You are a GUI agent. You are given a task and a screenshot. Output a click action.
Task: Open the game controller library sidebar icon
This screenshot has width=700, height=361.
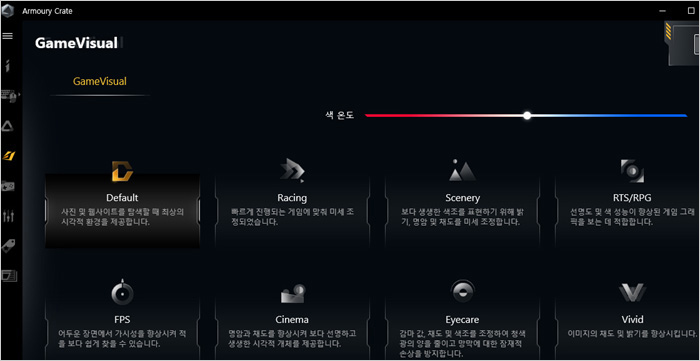8,186
